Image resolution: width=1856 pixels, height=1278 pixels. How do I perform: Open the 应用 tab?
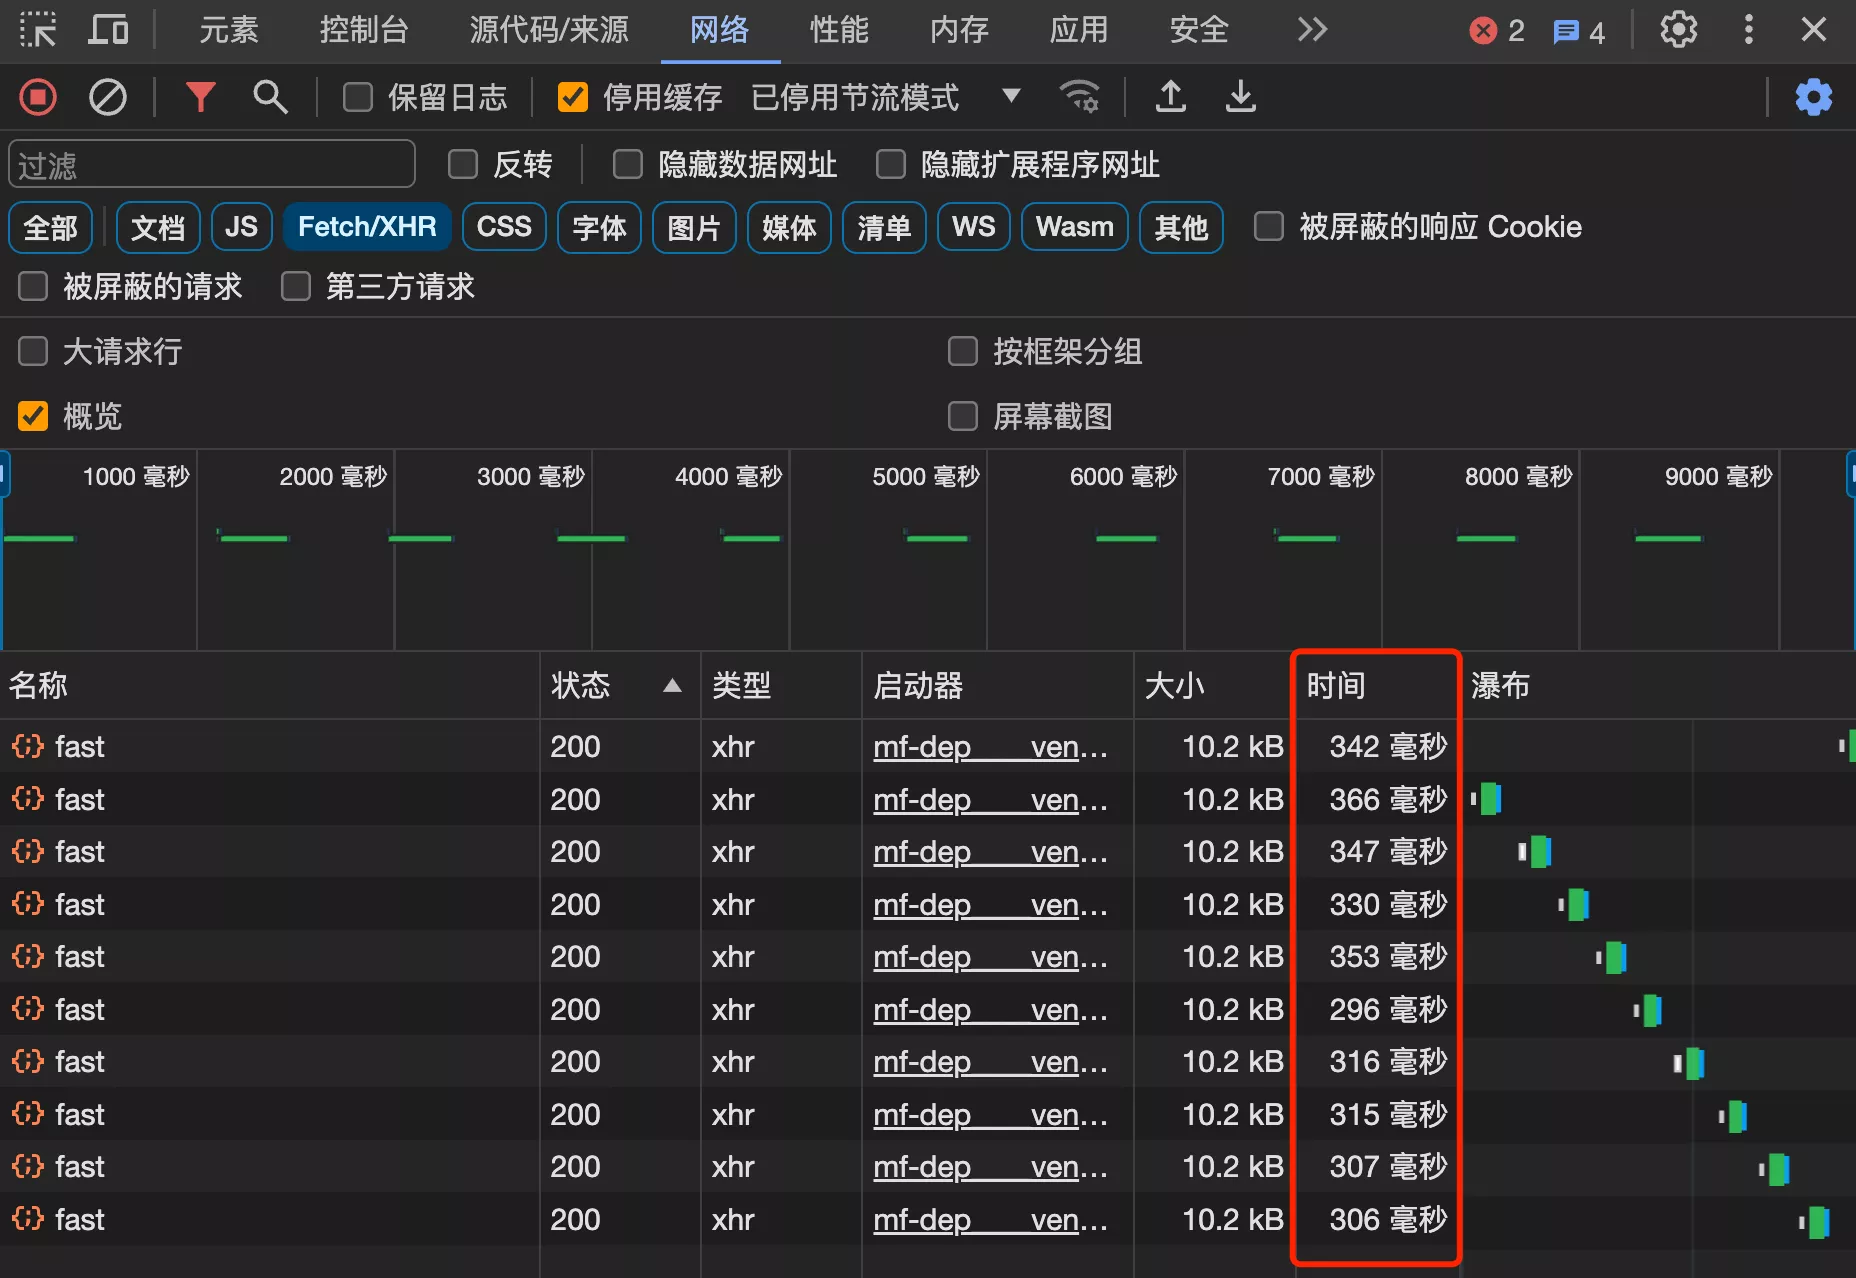pos(1079,30)
